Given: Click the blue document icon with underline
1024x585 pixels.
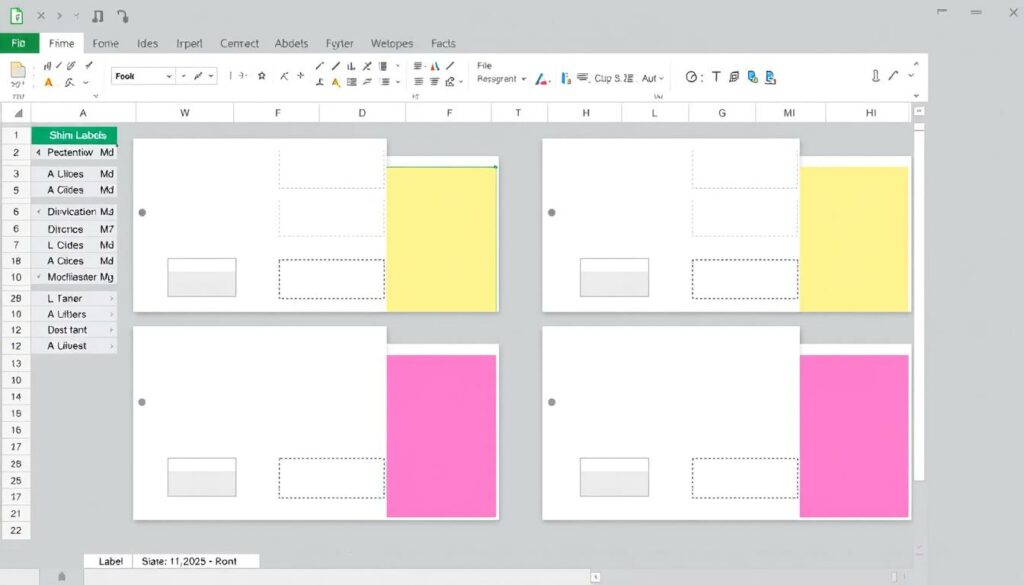Looking at the screenshot, I should (770, 77).
